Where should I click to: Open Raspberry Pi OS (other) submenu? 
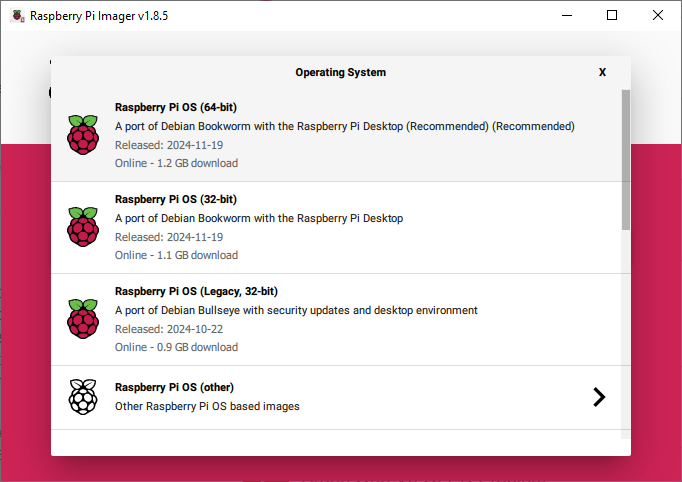click(x=336, y=397)
